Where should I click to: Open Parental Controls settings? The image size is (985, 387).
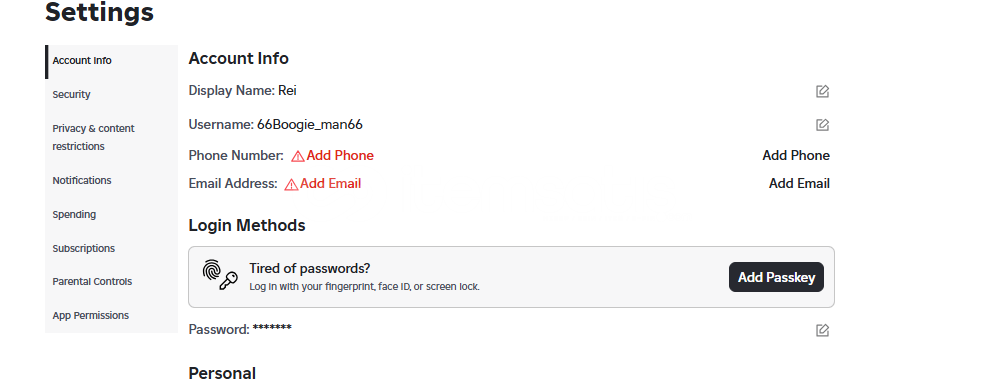92,281
